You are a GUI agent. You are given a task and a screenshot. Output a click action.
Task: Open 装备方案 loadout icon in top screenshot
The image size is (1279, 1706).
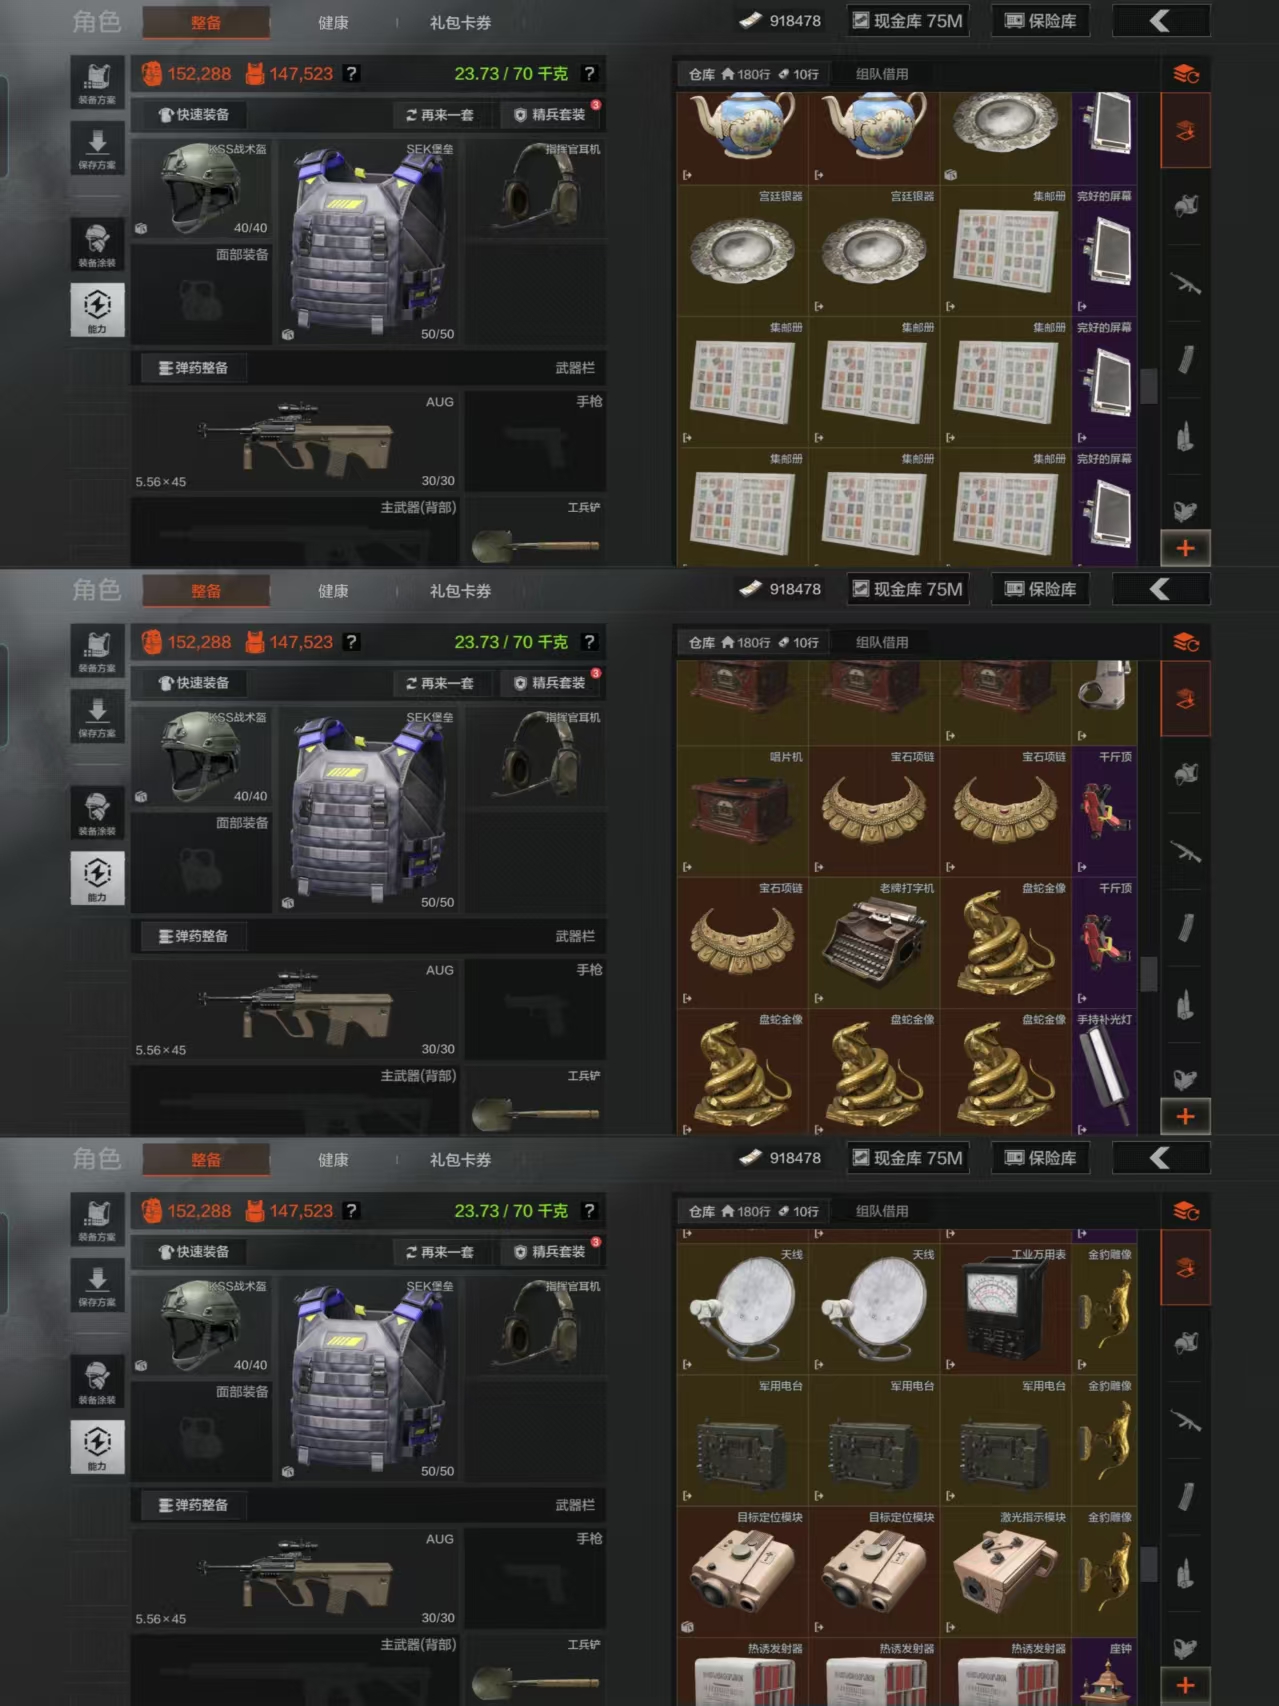tap(97, 82)
